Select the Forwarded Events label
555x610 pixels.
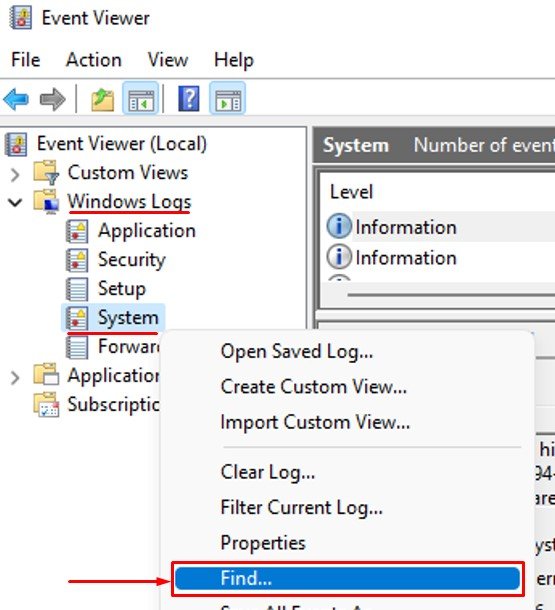129,347
